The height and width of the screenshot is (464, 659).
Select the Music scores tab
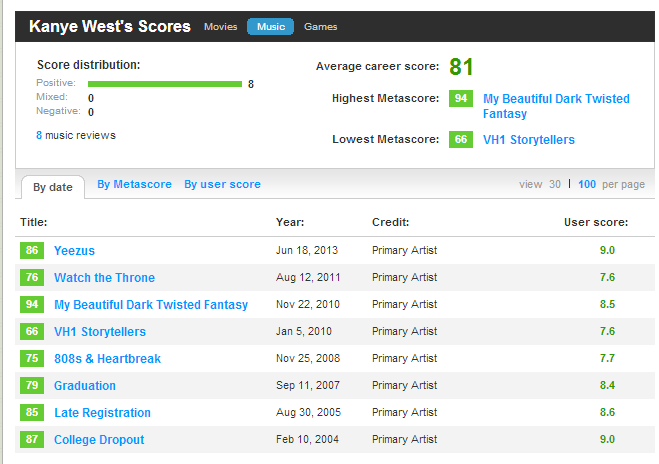(x=271, y=26)
